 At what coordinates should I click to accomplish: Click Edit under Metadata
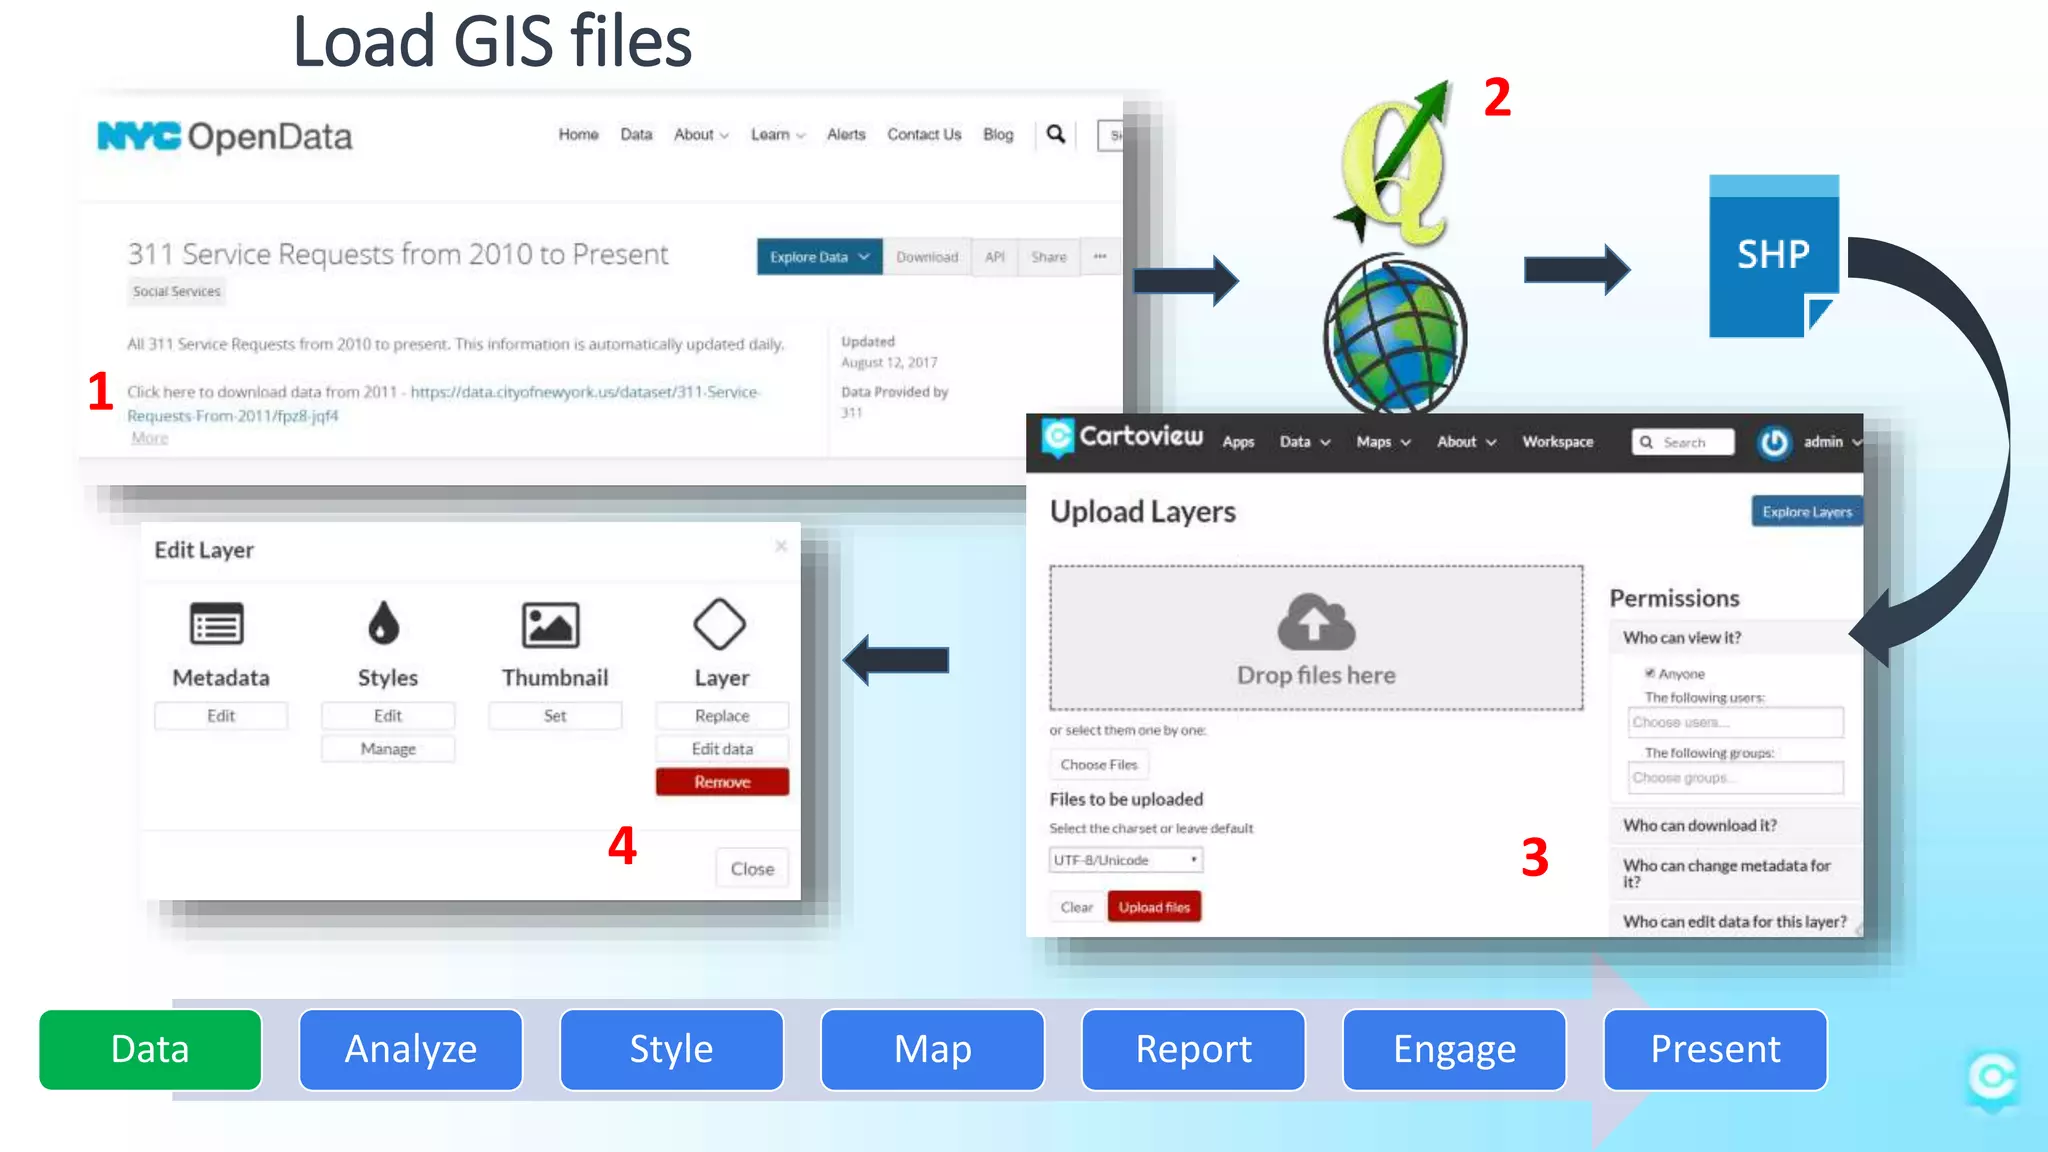221,716
